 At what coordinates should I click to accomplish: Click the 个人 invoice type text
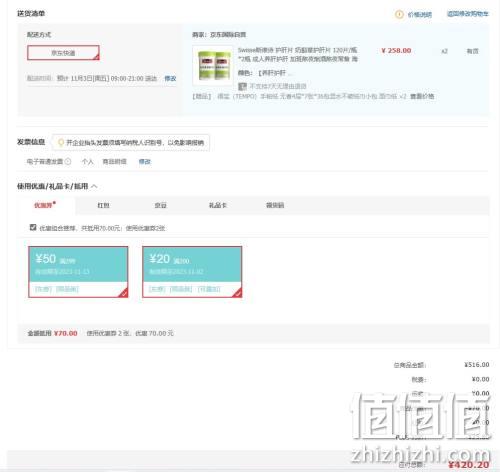88,162
